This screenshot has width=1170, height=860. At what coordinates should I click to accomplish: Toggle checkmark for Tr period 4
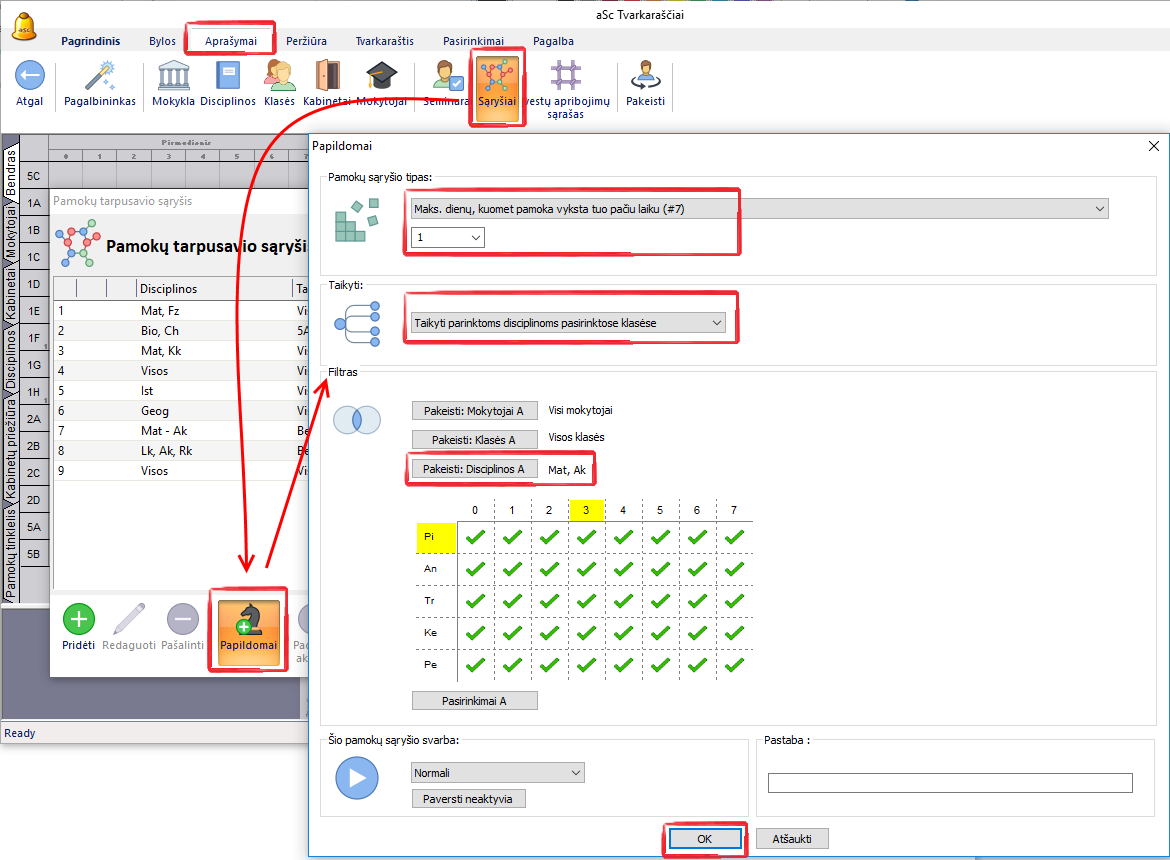[x=623, y=601]
